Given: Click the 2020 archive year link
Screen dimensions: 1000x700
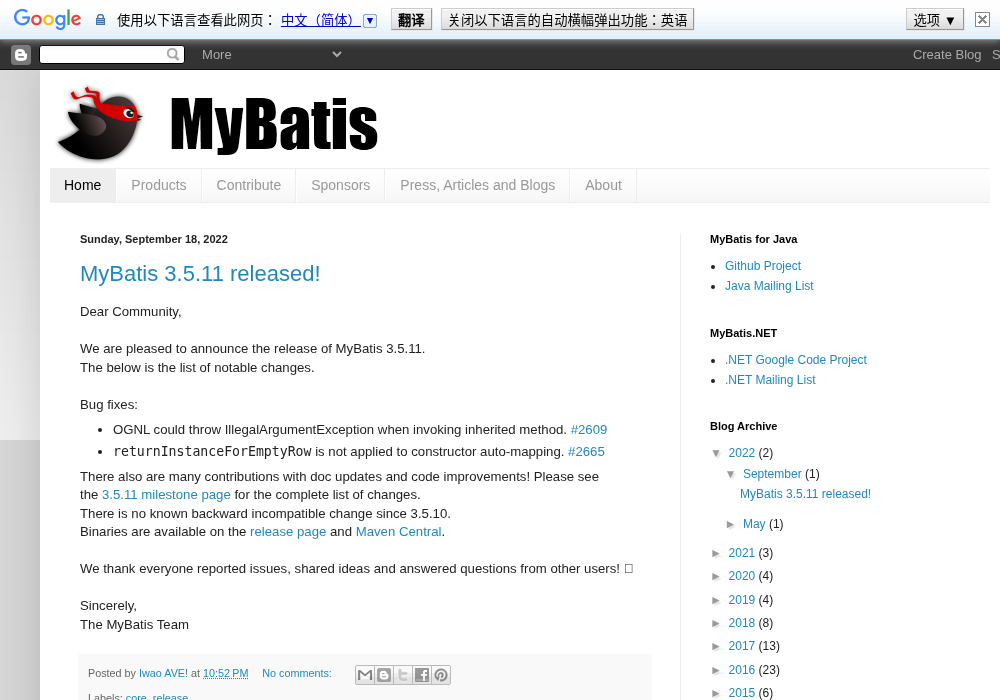Looking at the screenshot, I should tap(742, 576).
